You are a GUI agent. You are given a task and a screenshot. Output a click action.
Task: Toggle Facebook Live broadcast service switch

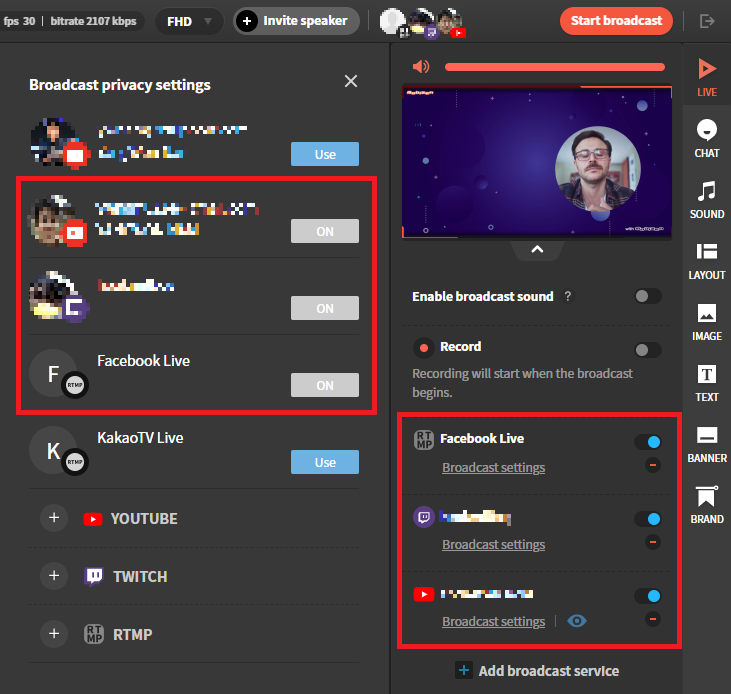click(x=648, y=442)
